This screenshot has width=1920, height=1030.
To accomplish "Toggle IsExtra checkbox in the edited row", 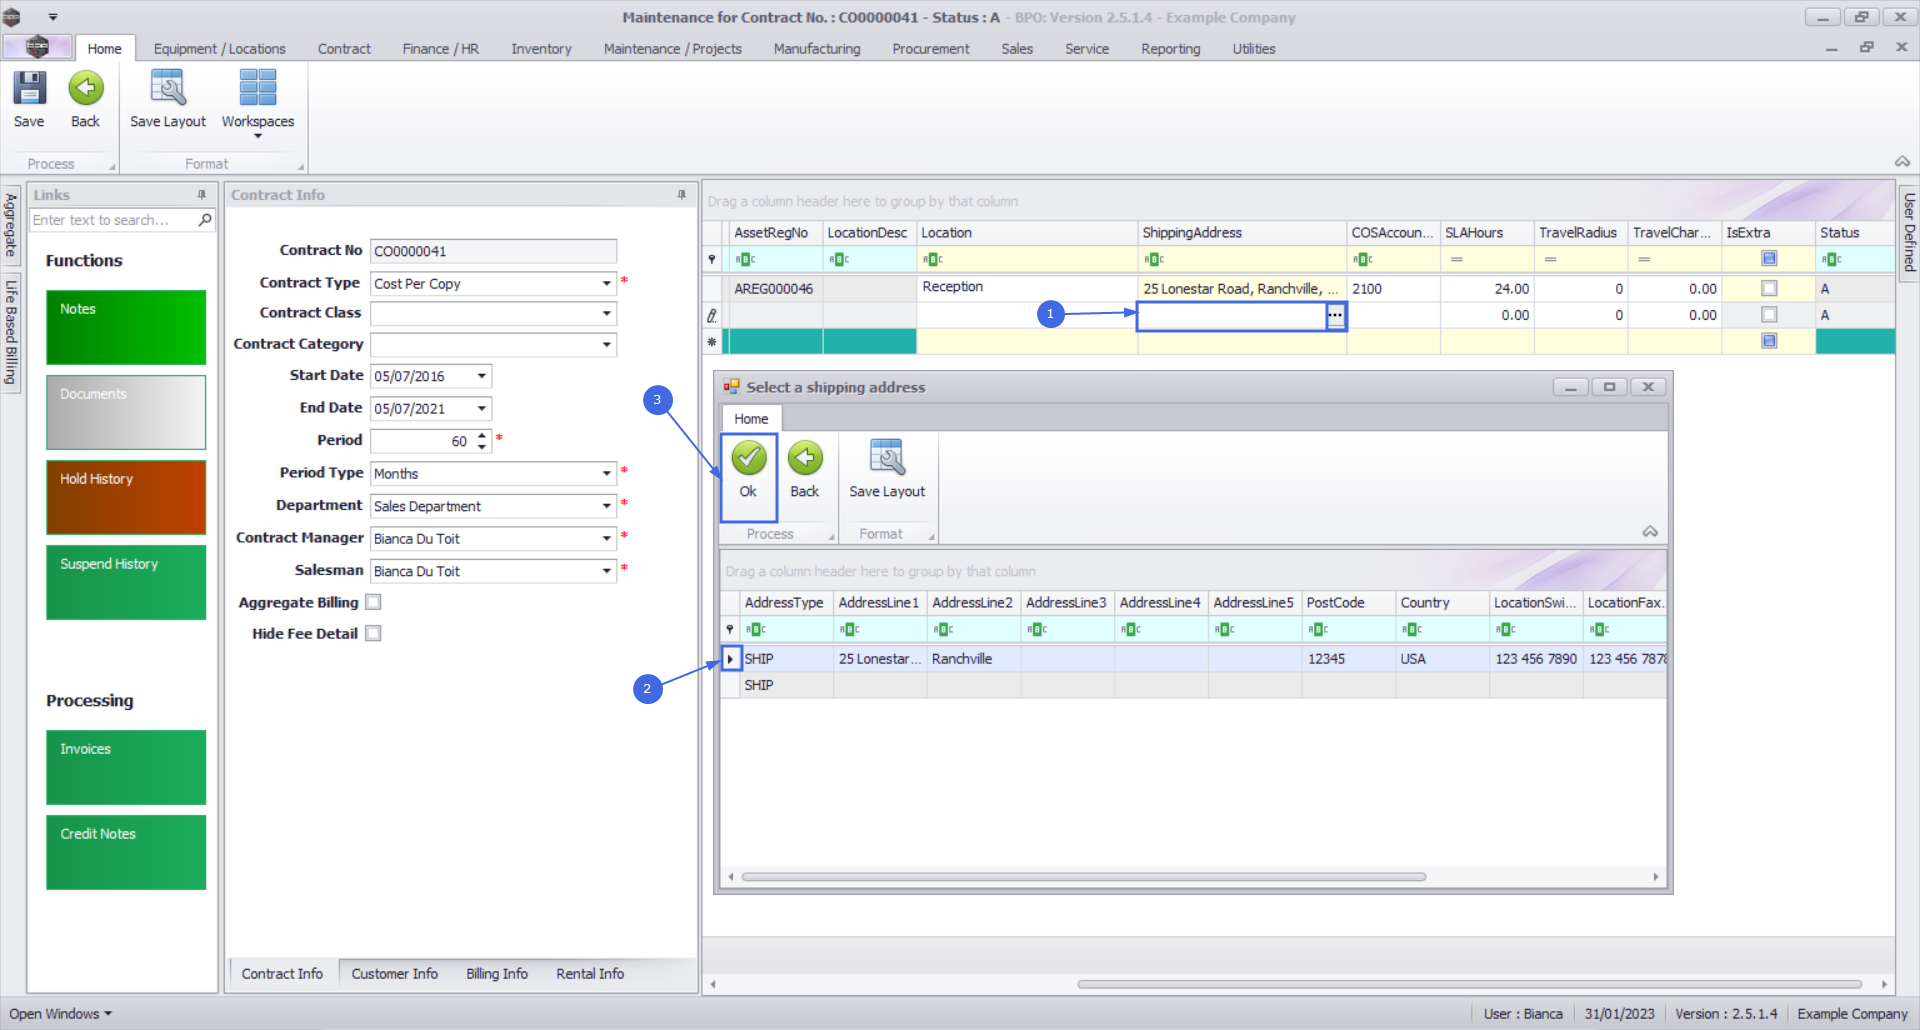I will click(x=1769, y=315).
